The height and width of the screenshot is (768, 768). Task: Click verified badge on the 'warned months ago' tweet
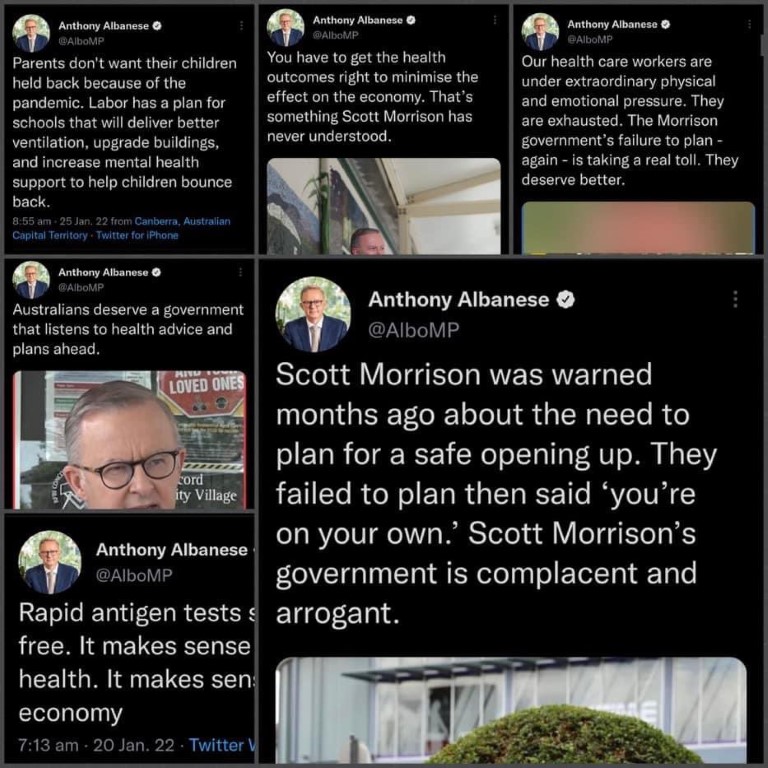click(566, 299)
